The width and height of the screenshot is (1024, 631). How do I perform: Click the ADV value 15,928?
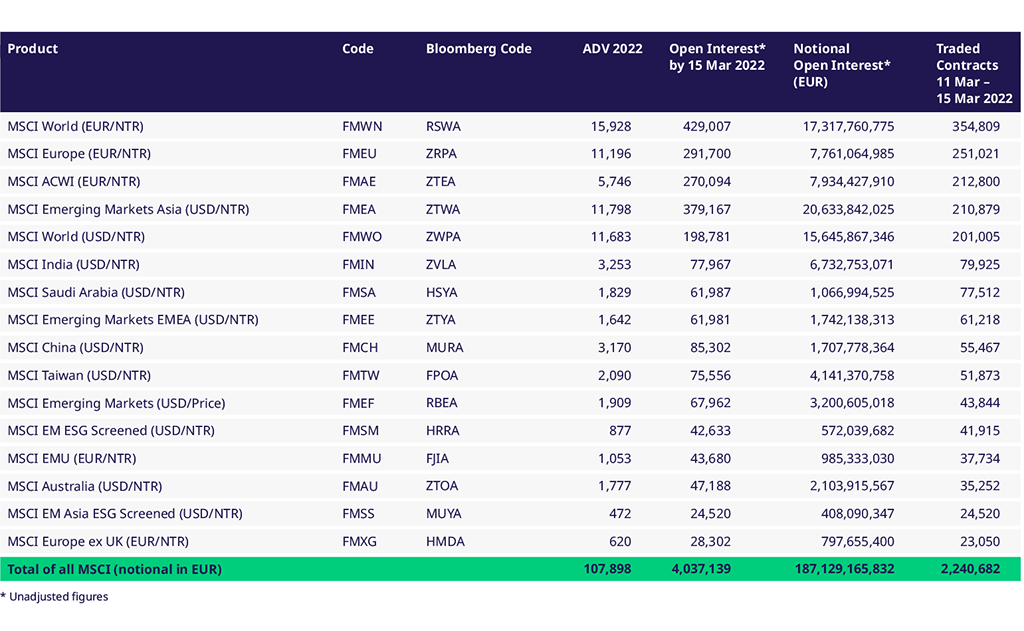click(x=611, y=127)
